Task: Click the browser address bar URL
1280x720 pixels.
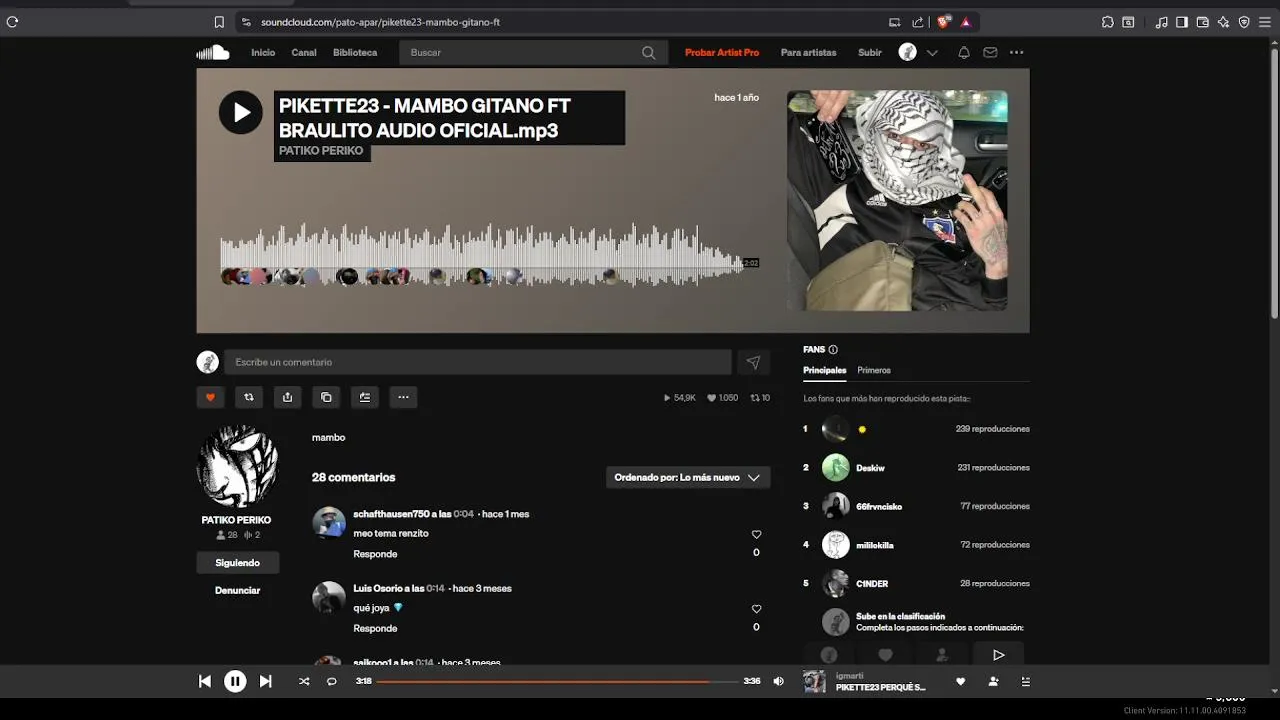Action: pos(380,22)
